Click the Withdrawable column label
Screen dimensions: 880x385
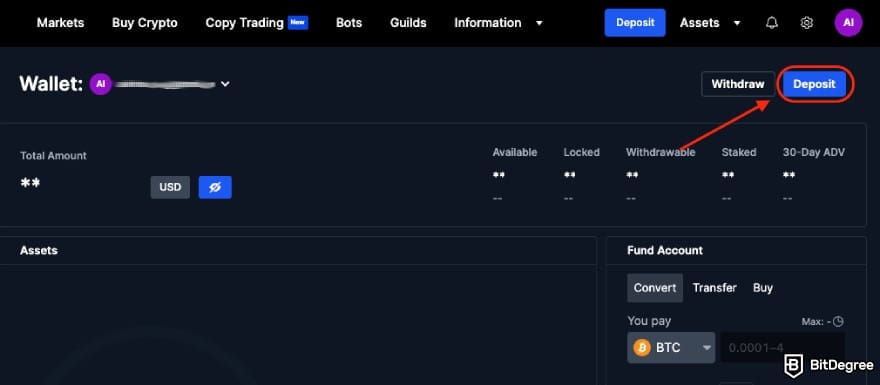point(661,152)
